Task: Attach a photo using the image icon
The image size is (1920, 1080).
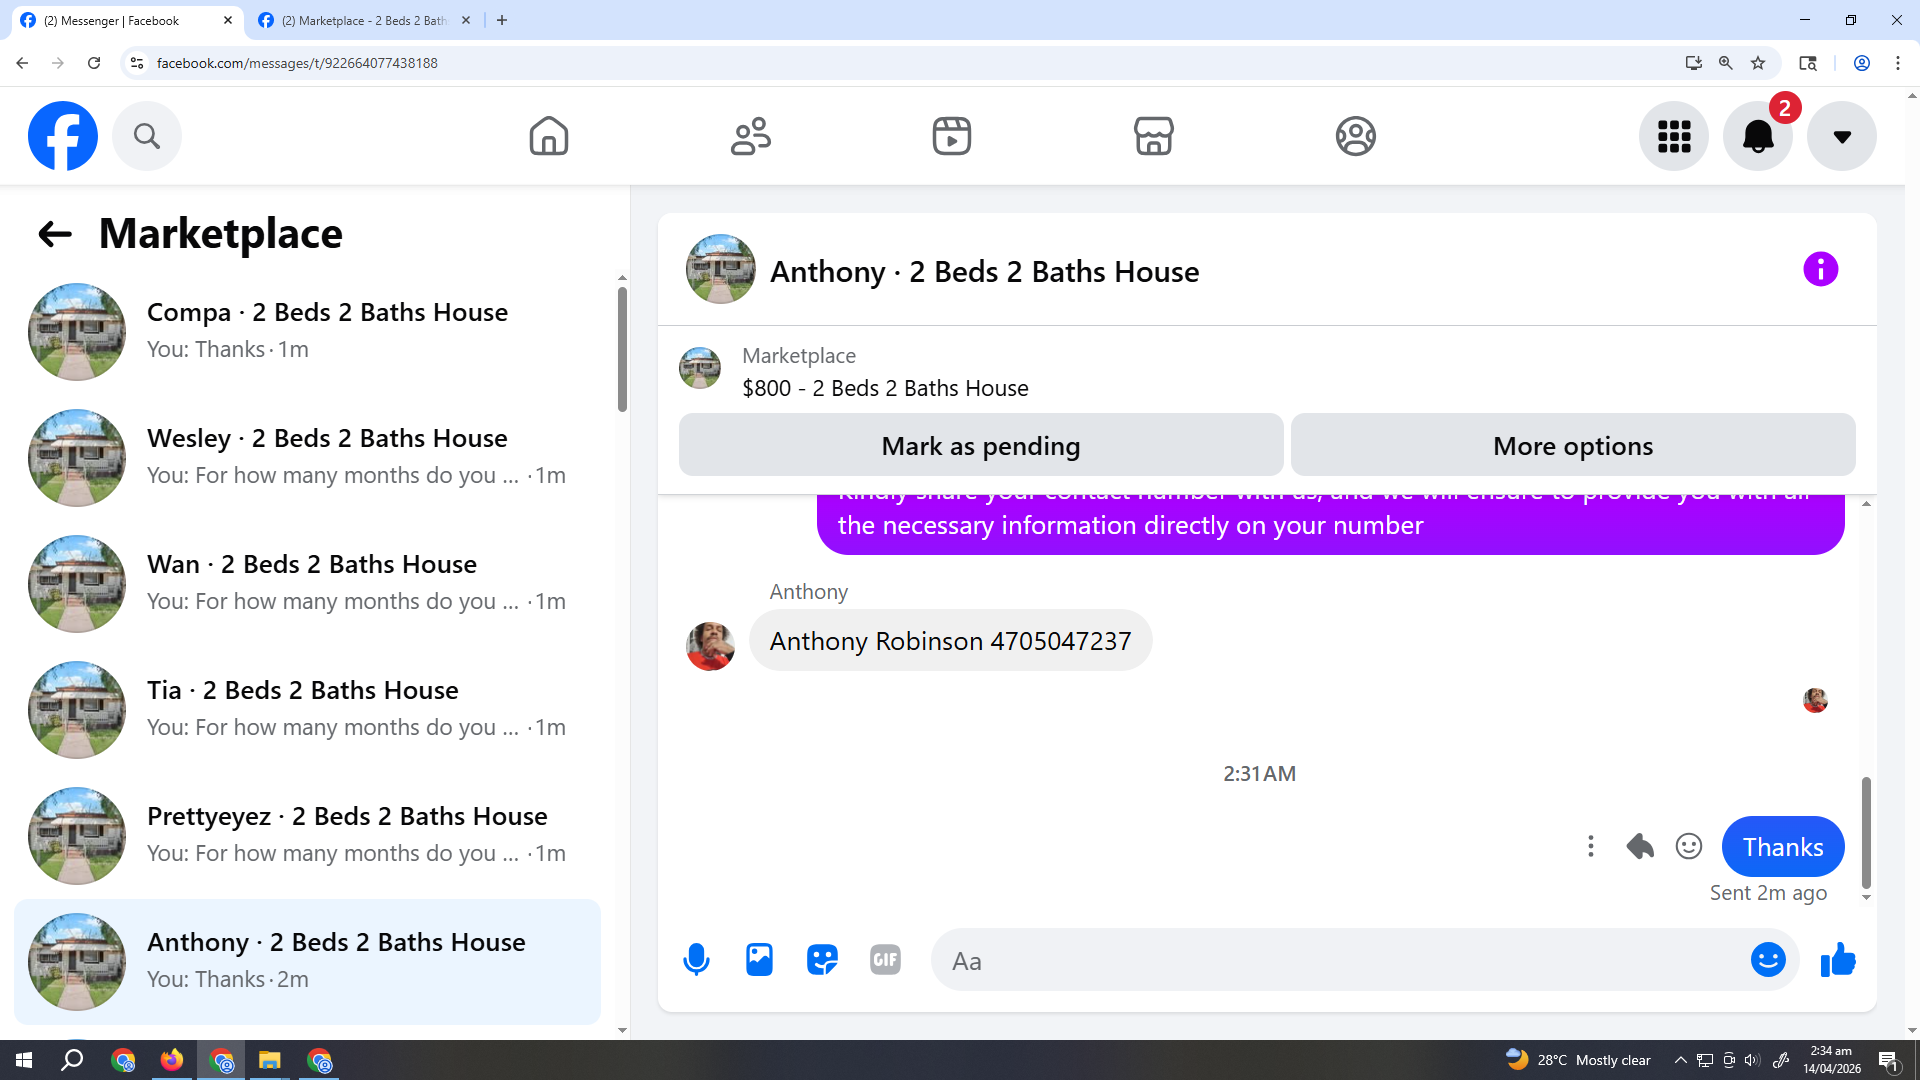Action: pos(759,960)
